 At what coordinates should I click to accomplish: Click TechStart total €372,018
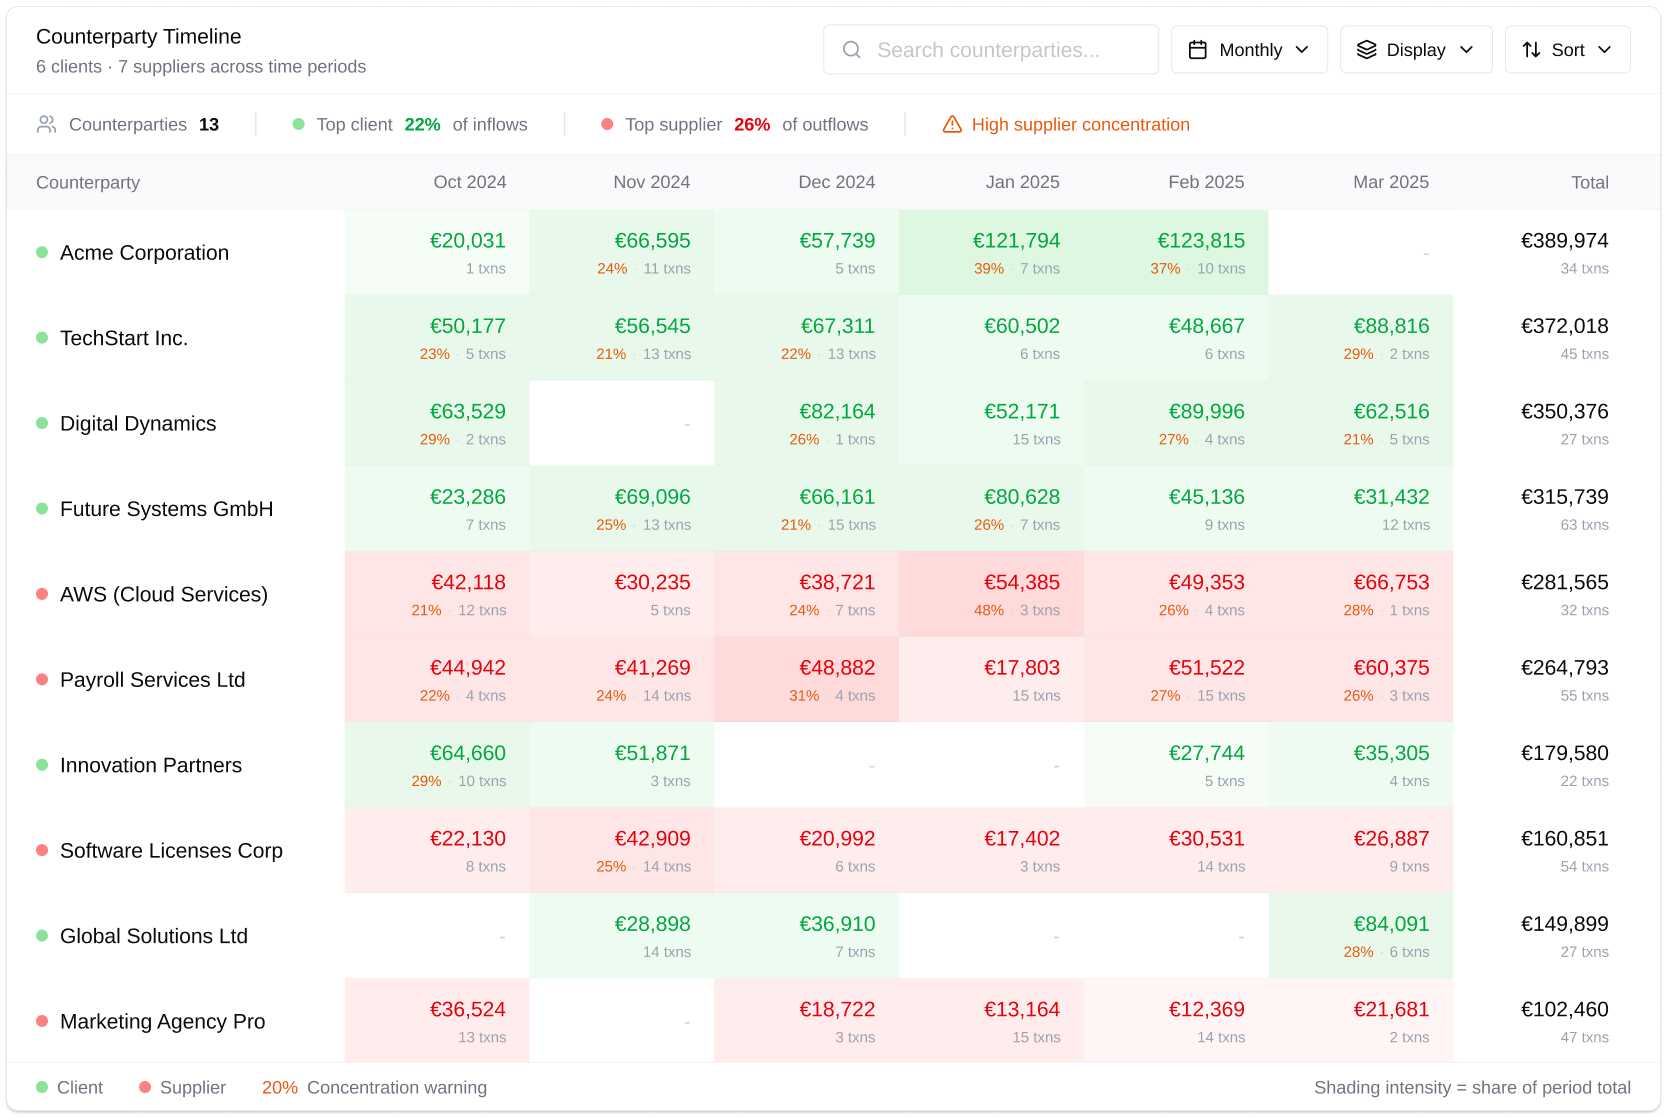point(1564,326)
